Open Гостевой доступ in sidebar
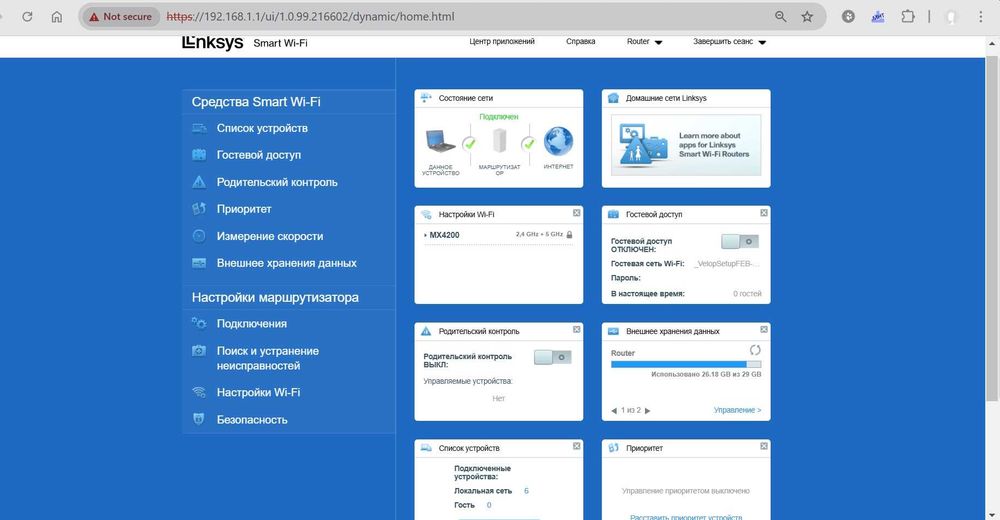 pos(259,155)
